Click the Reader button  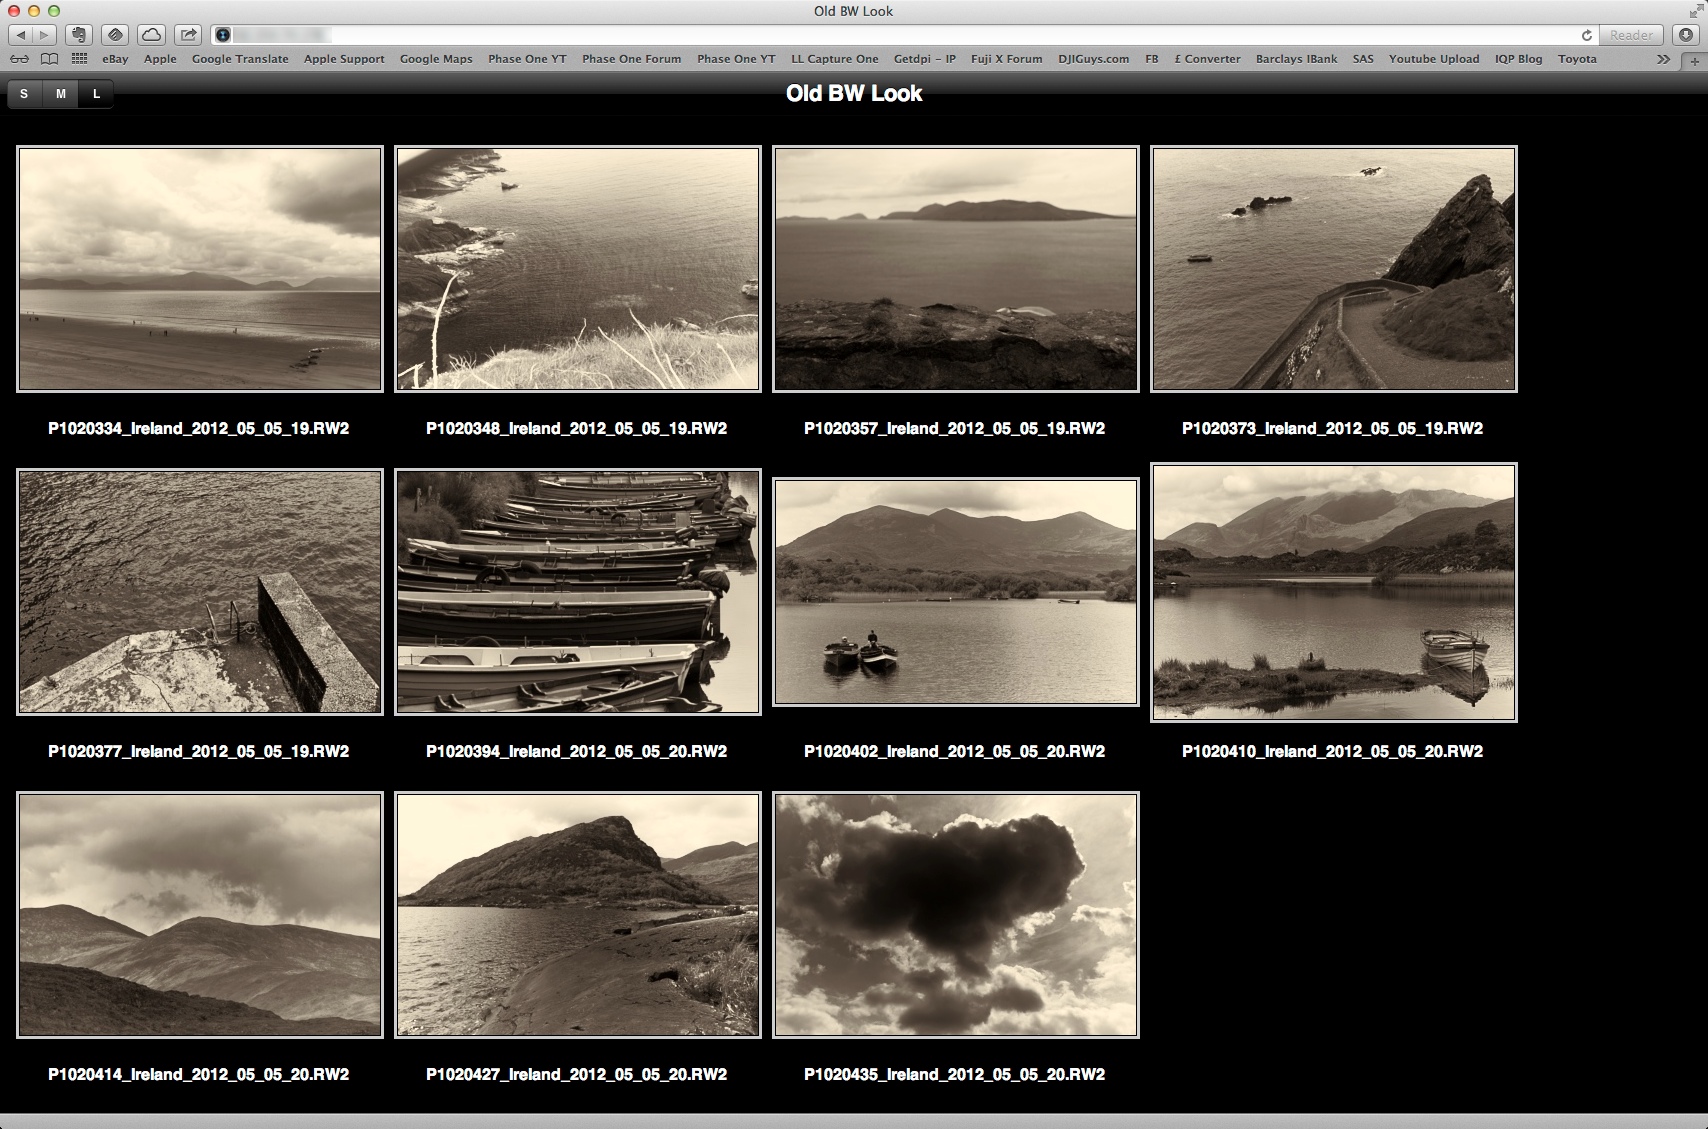[1631, 35]
